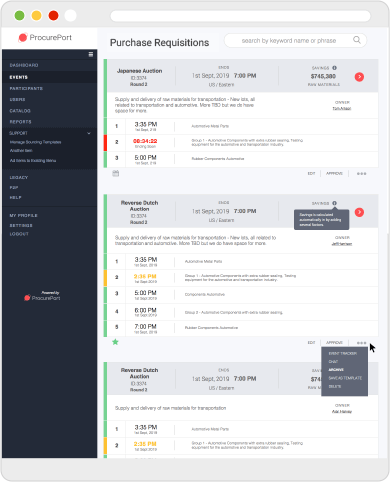The width and height of the screenshot is (390, 482).
Task: Choose Archive from context menu
Action: coord(336,370)
